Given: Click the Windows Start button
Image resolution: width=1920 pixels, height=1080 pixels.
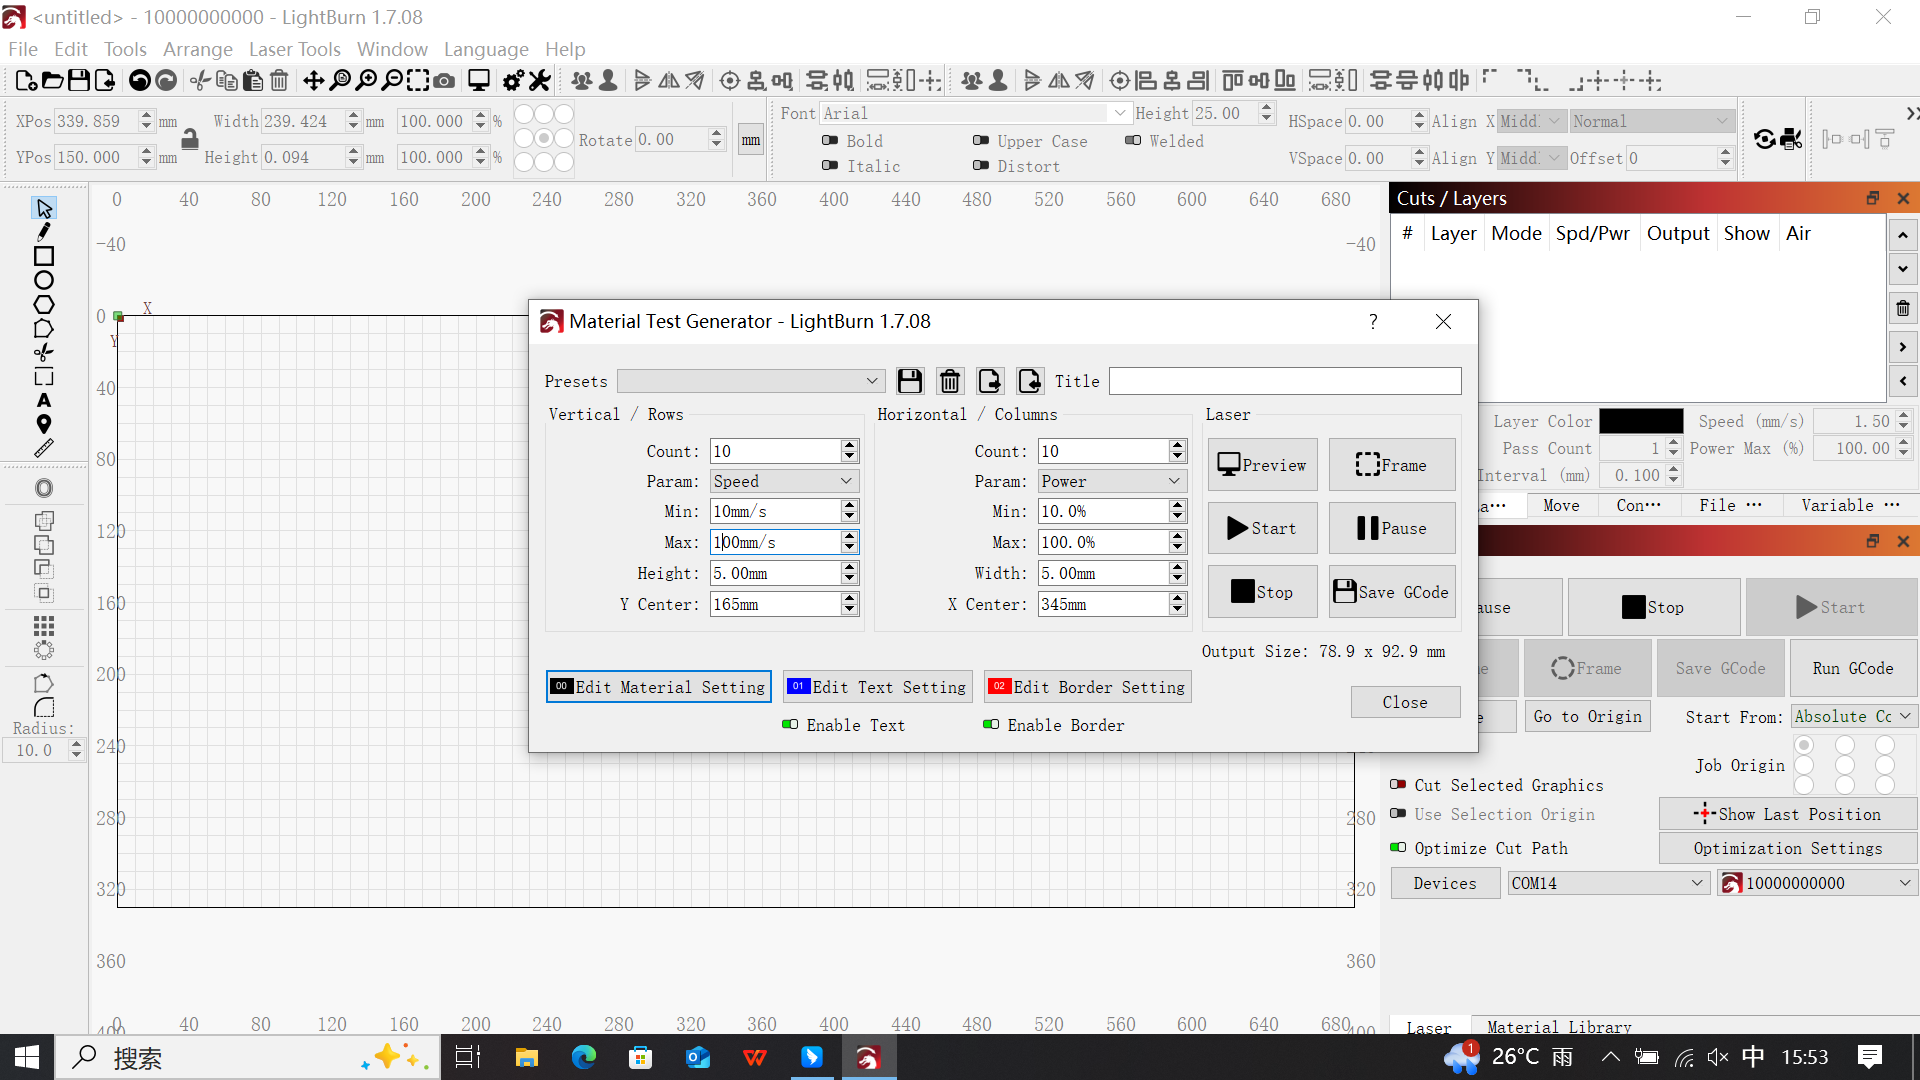Looking at the screenshot, I should (27, 1057).
